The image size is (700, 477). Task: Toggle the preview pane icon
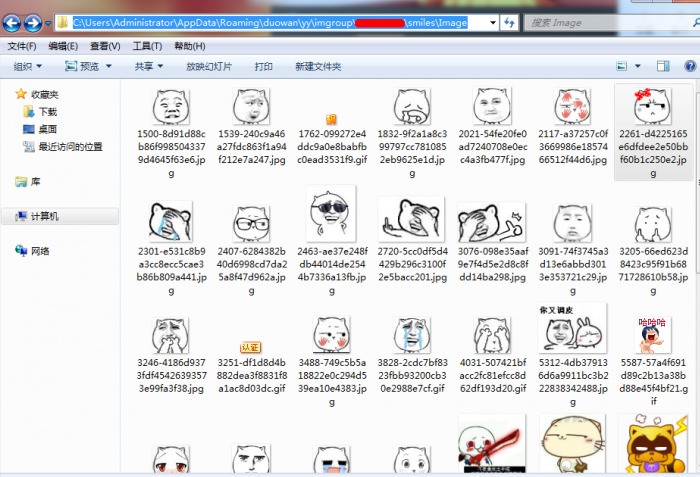[x=663, y=67]
